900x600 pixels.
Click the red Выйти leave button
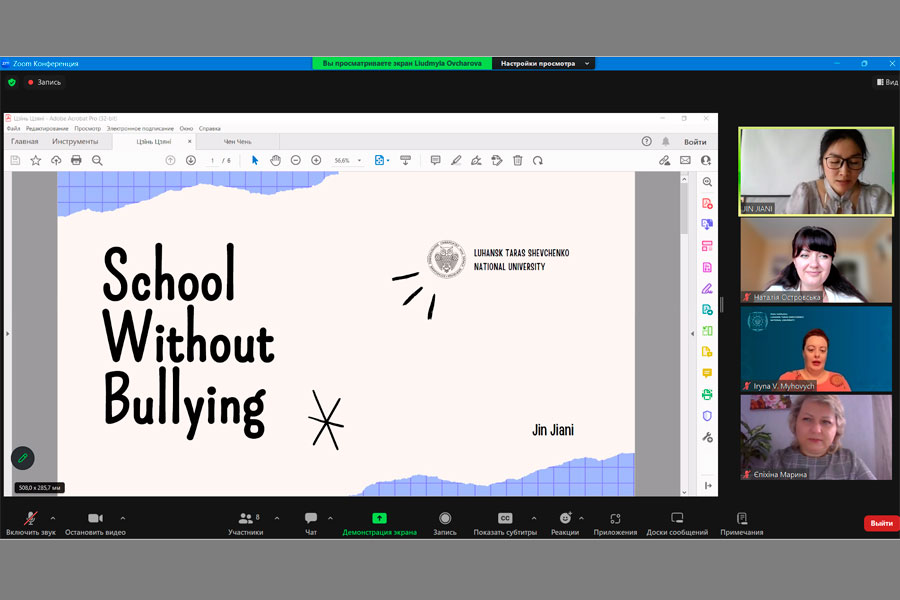click(880, 523)
